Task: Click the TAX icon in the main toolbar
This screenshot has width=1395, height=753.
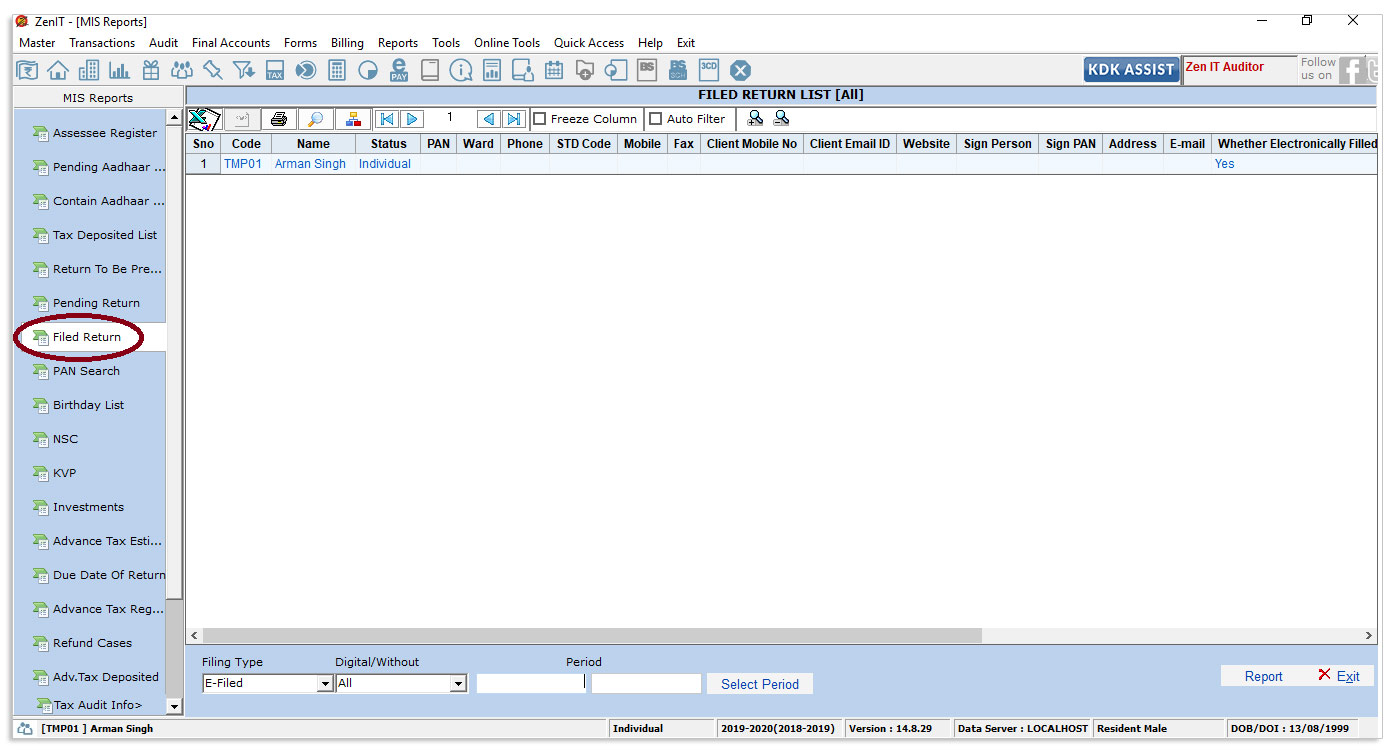Action: tap(275, 70)
